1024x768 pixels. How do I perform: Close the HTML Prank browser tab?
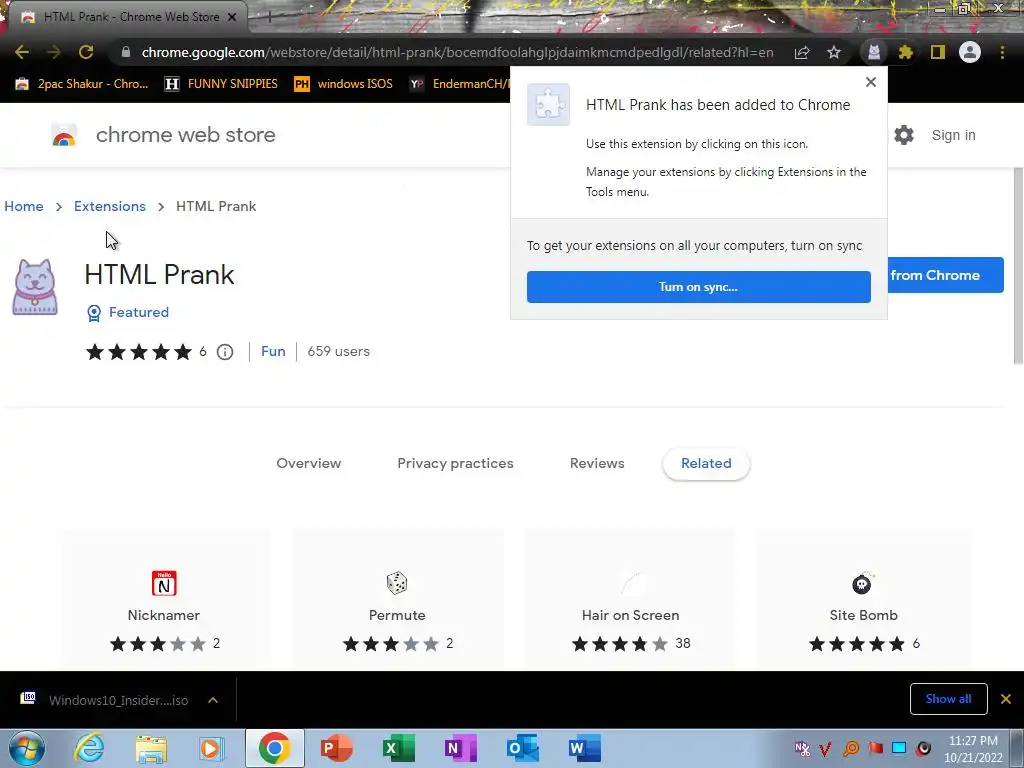232,17
